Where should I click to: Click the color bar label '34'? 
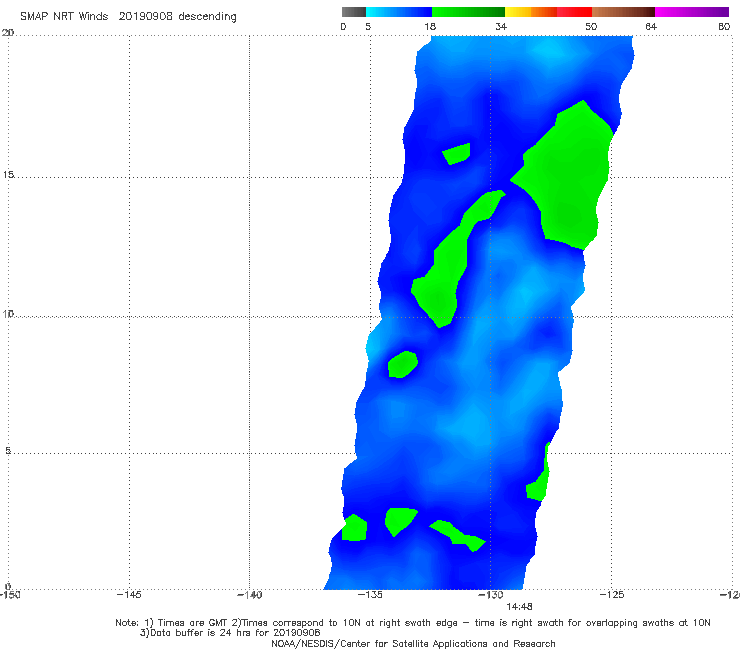501,27
